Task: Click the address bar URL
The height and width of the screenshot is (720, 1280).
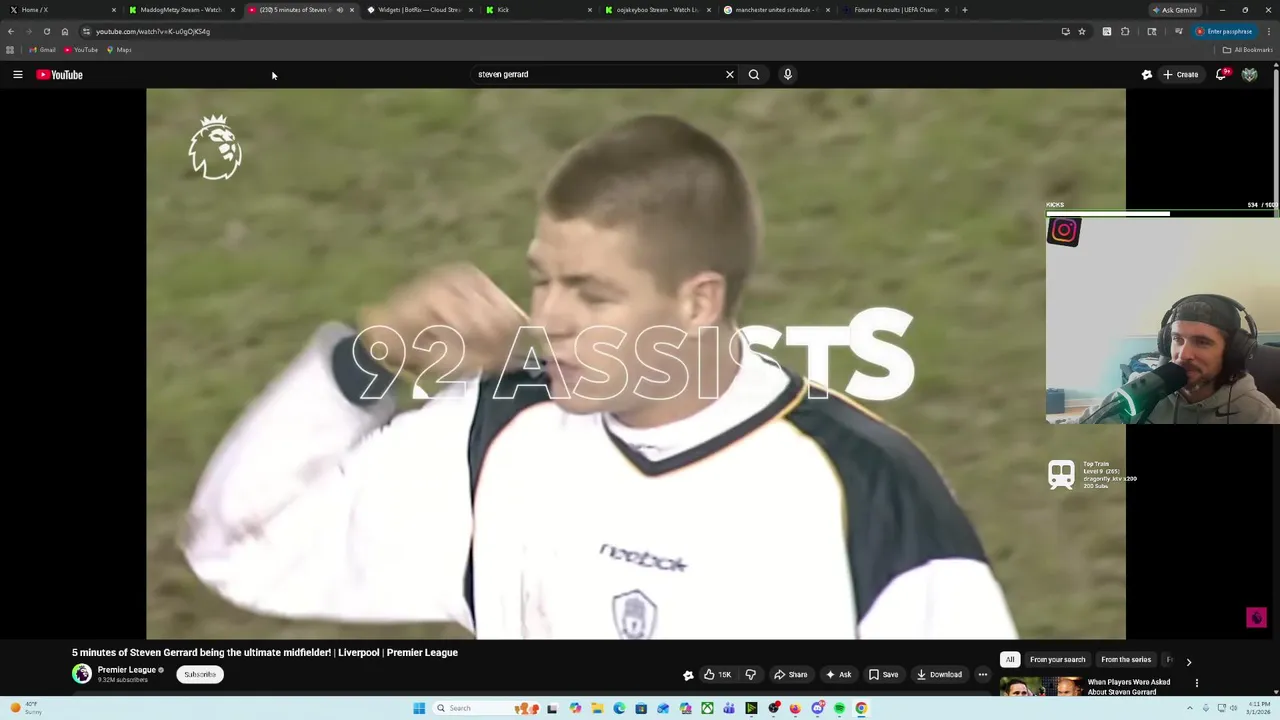Action: point(152,31)
